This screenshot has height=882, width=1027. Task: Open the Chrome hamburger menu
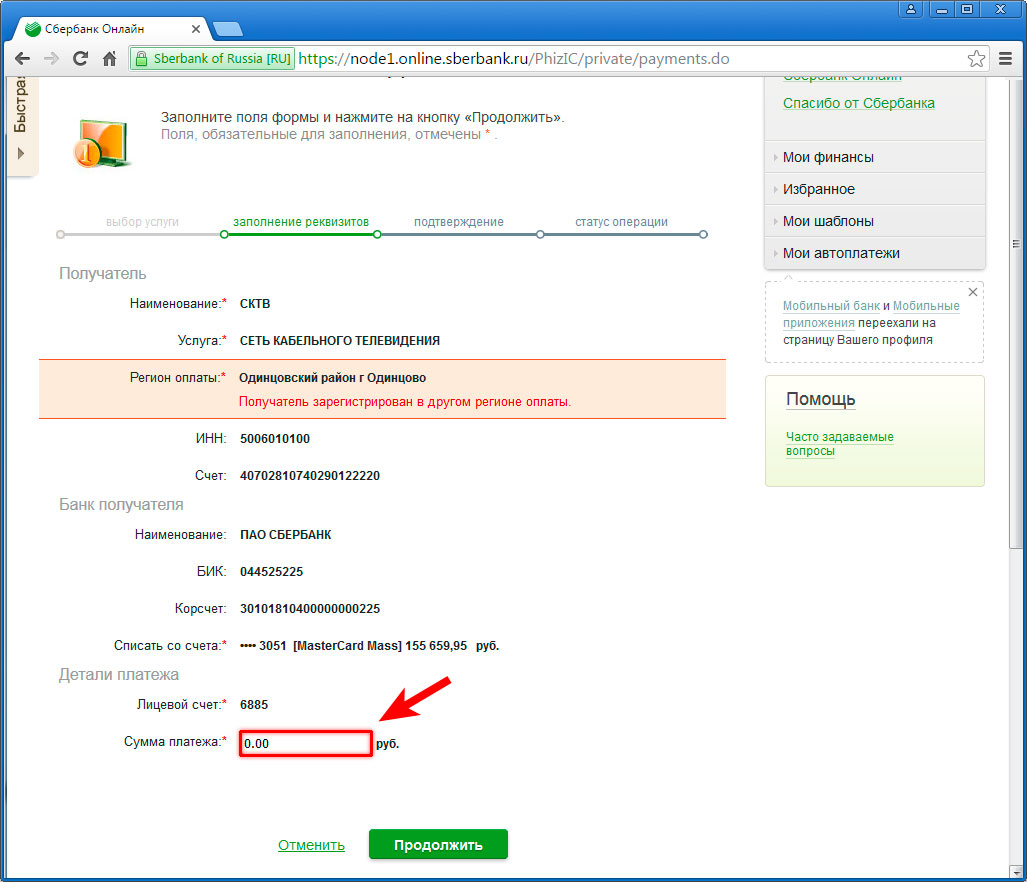pos(1005,59)
